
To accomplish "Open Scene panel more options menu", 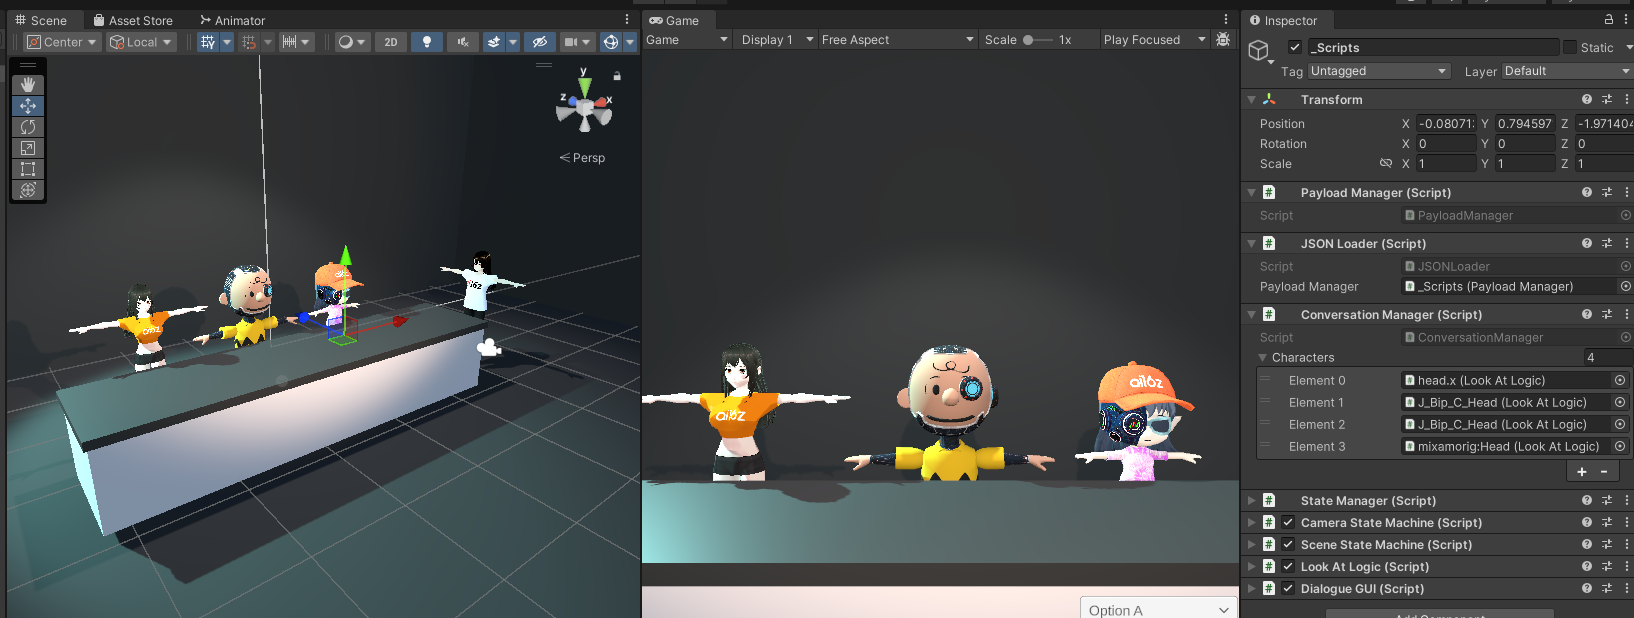I will click(x=627, y=19).
